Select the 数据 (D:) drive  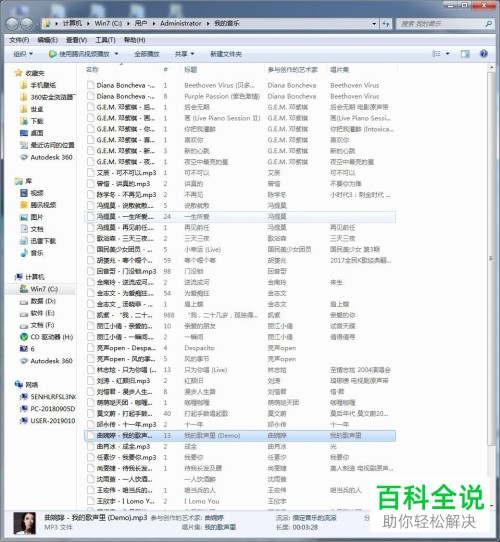(x=38, y=301)
